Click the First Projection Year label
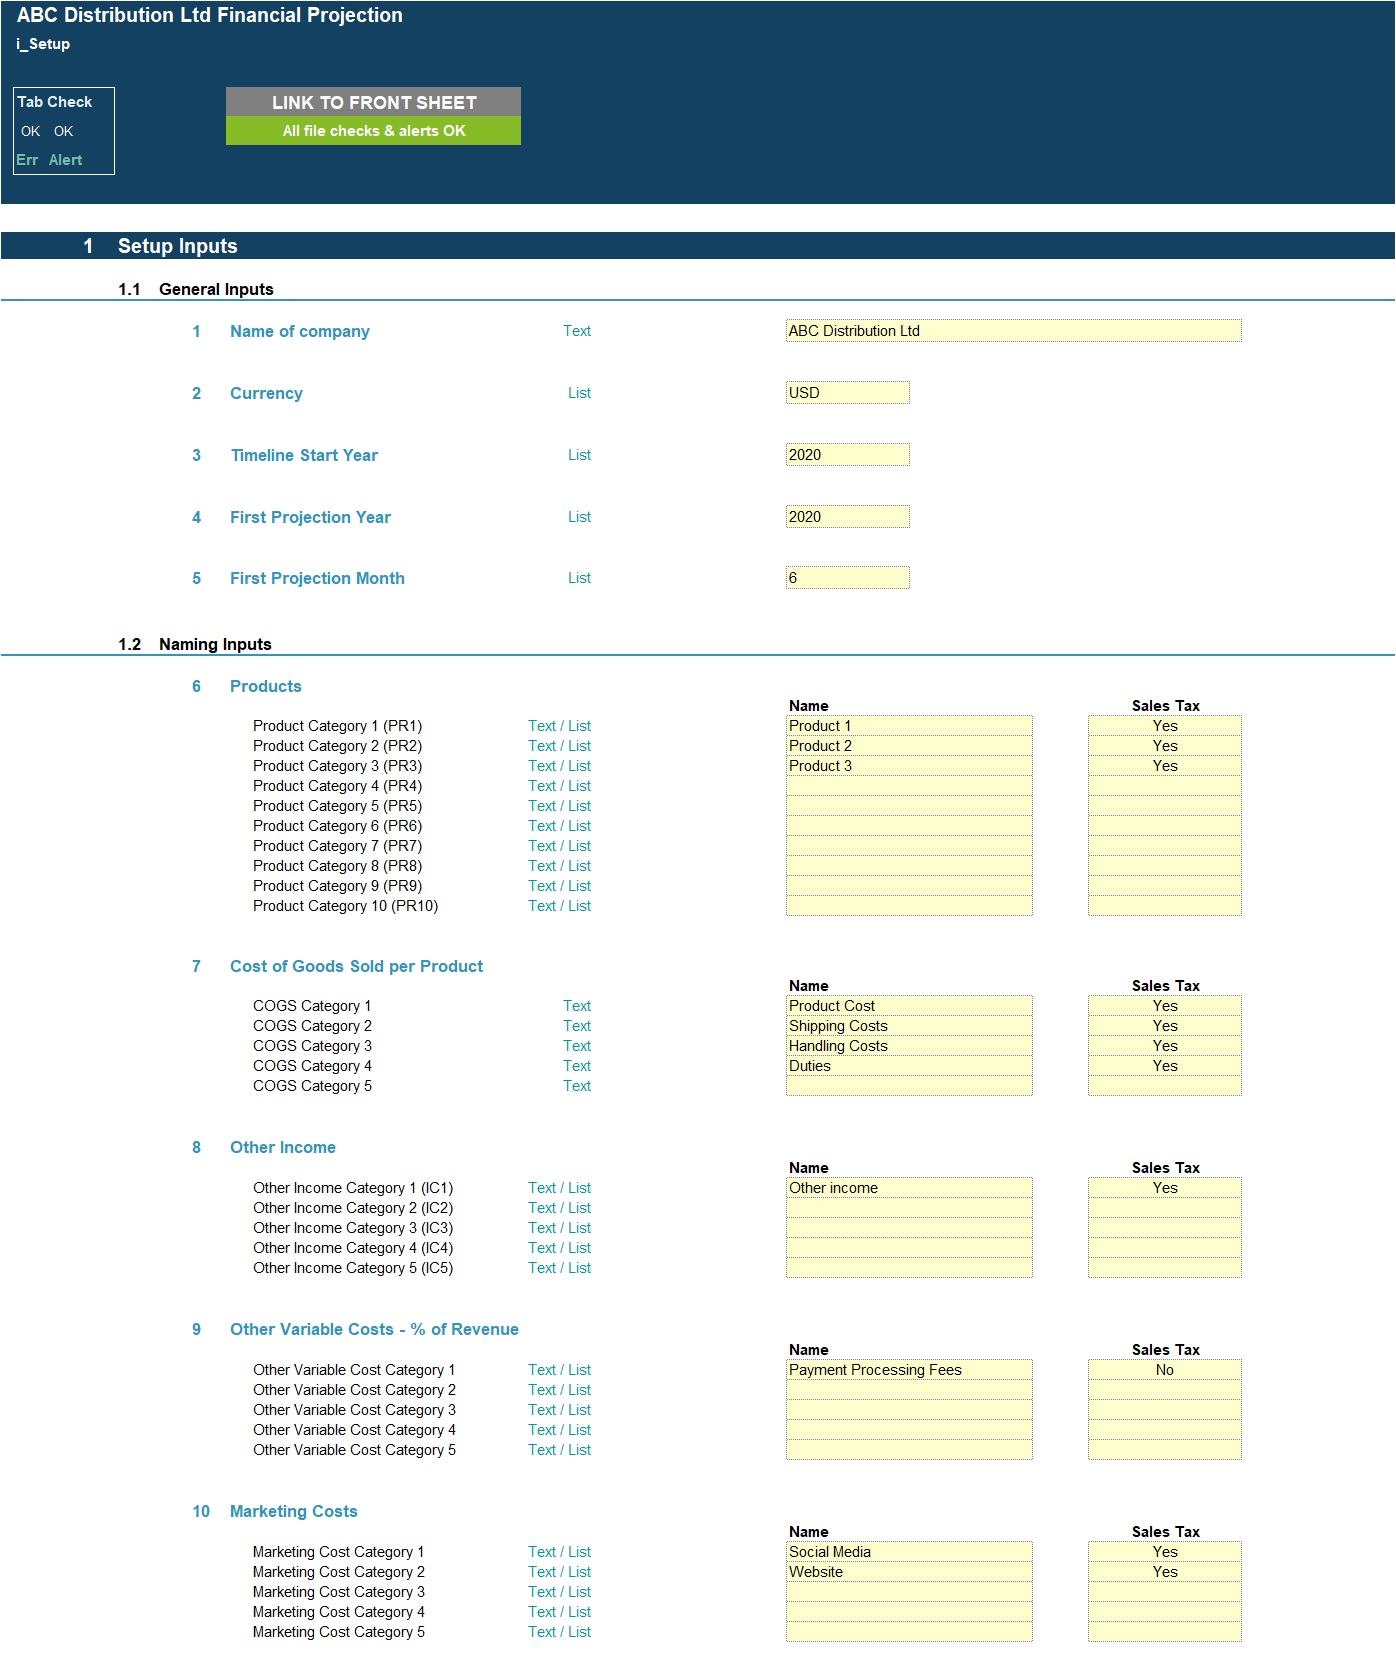Viewport: 1396px width, 1680px height. (310, 517)
